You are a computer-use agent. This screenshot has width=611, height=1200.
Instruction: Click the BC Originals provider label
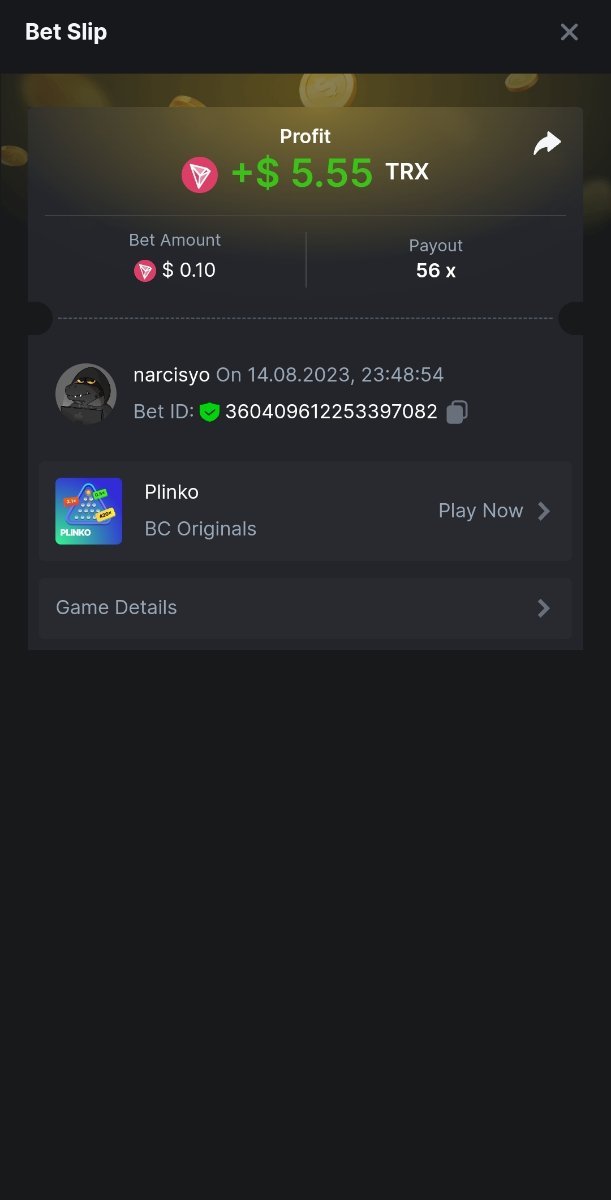(201, 529)
